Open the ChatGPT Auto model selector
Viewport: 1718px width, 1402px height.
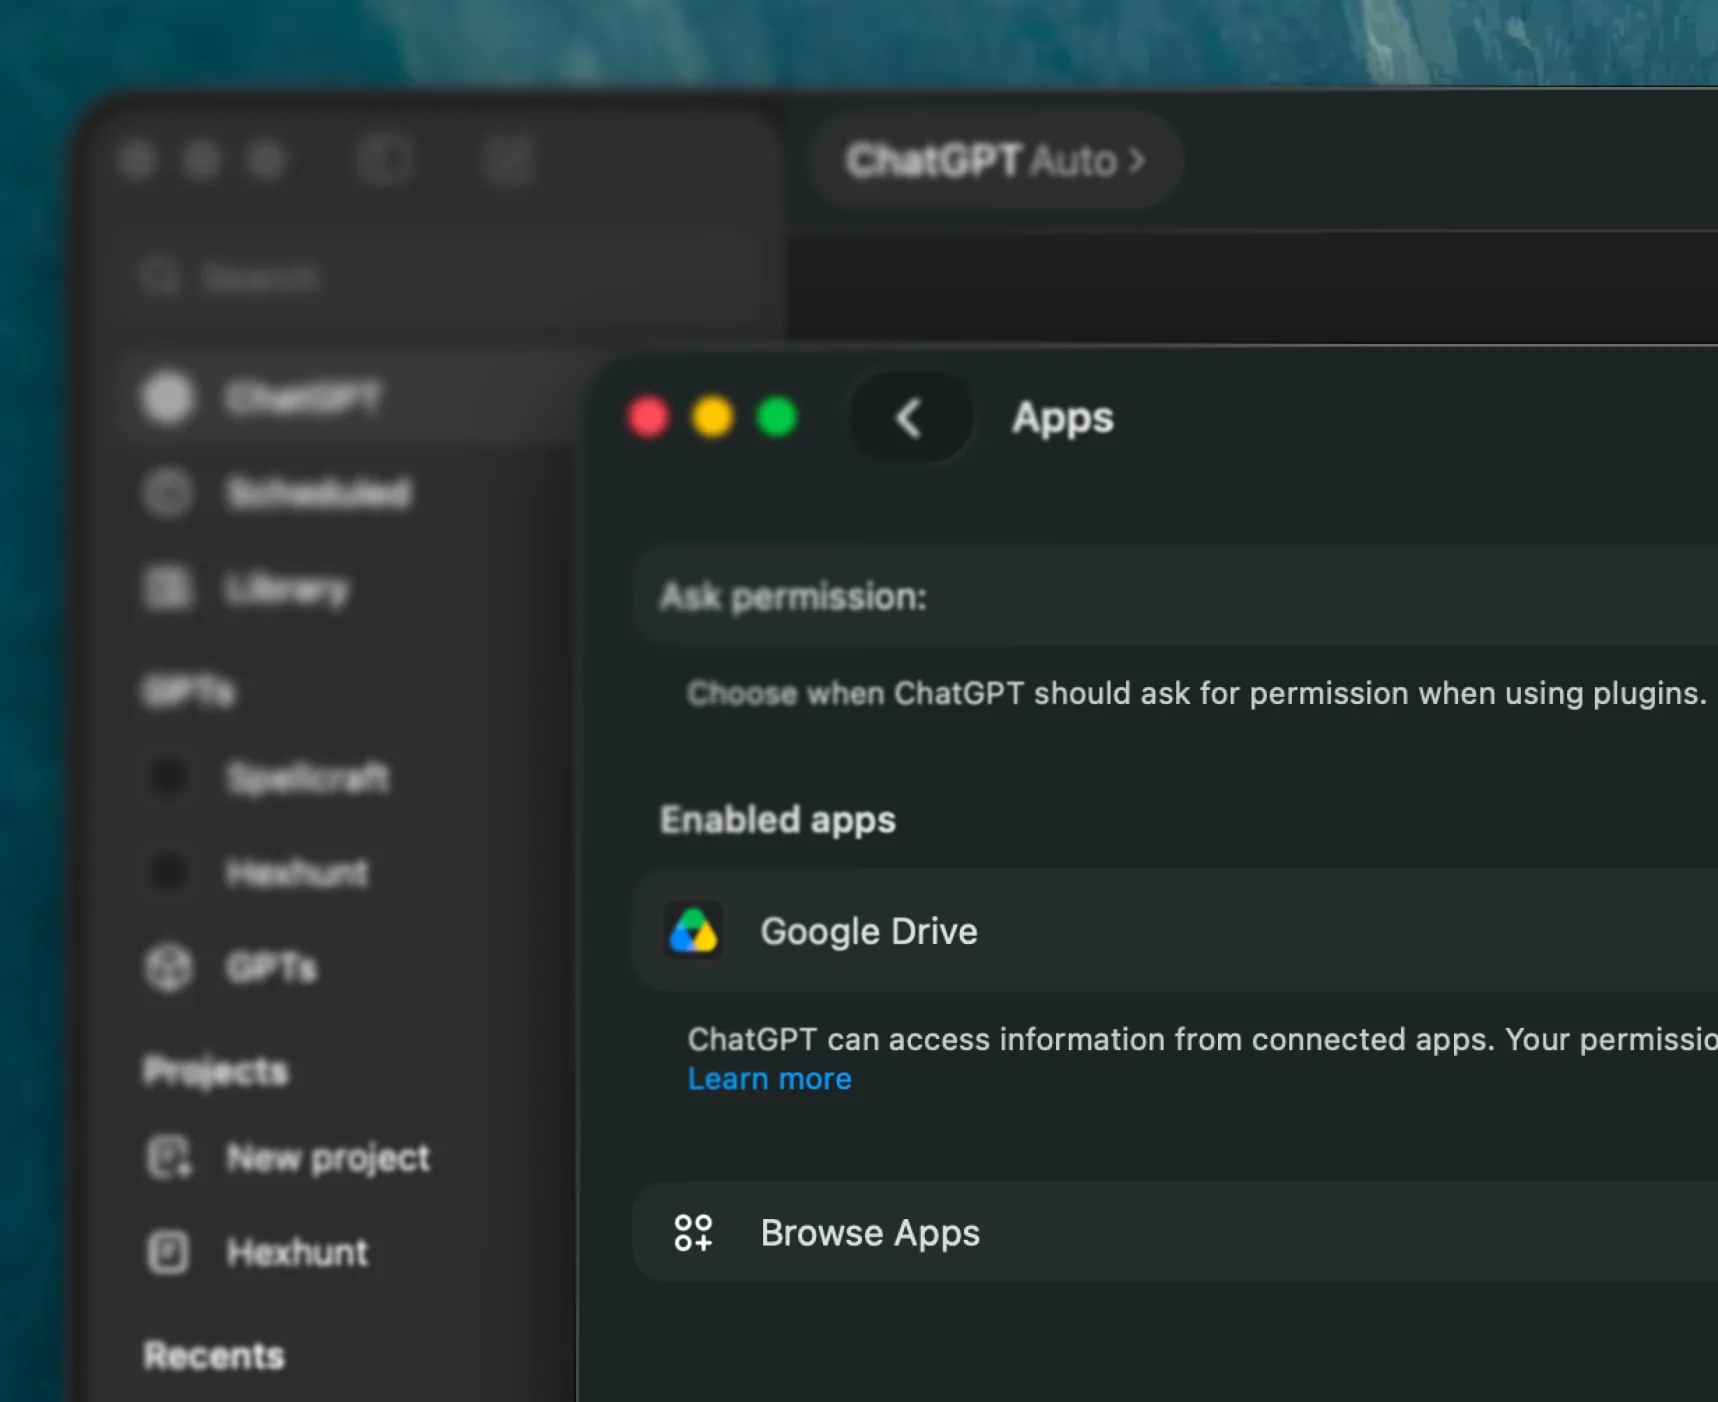click(996, 160)
